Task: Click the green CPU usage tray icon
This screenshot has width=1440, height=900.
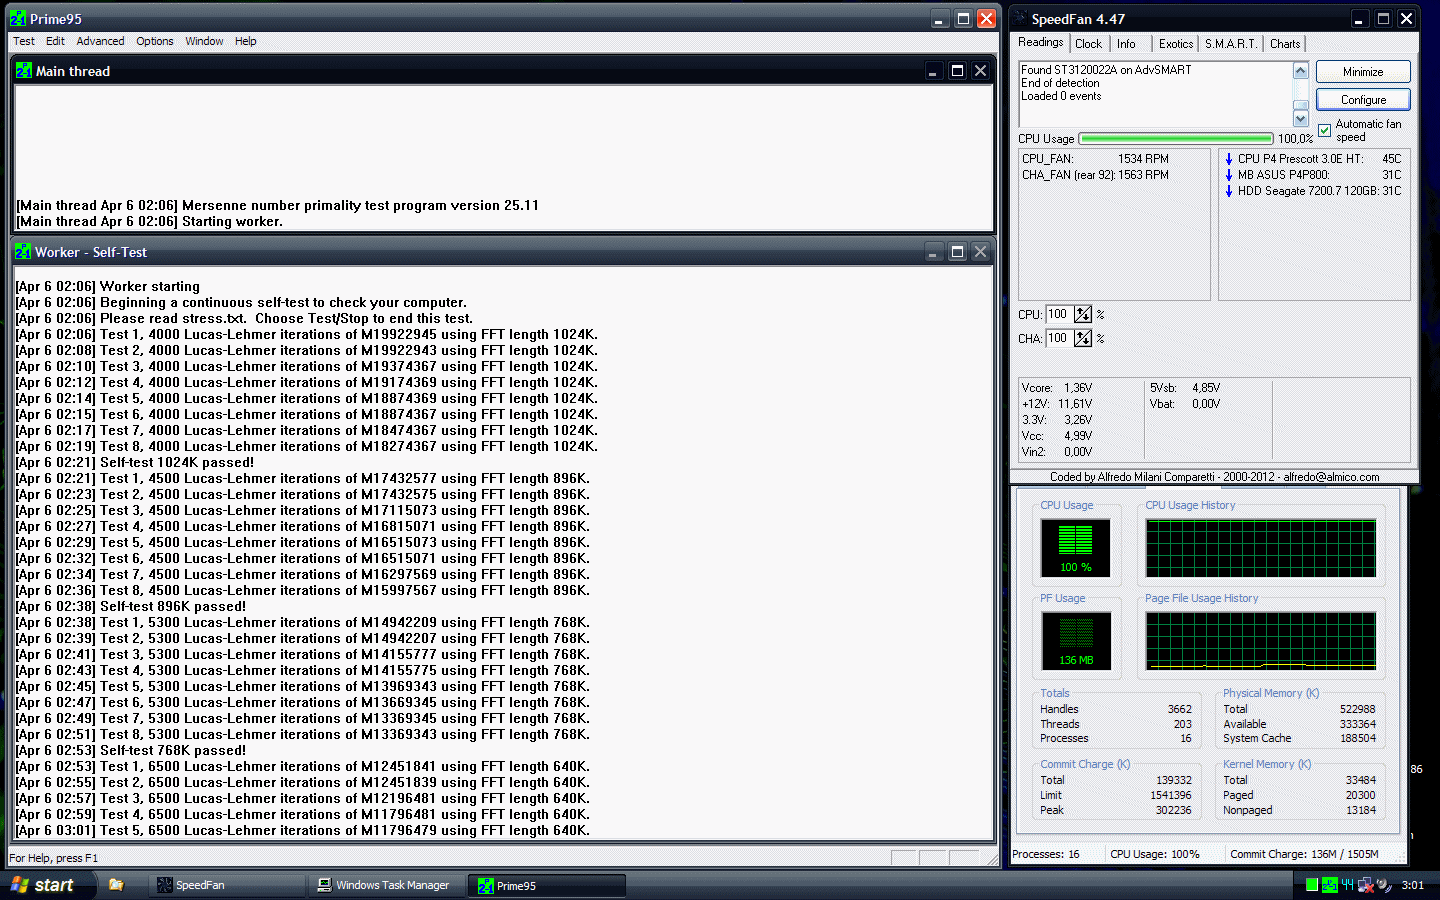Action: [x=1312, y=885]
